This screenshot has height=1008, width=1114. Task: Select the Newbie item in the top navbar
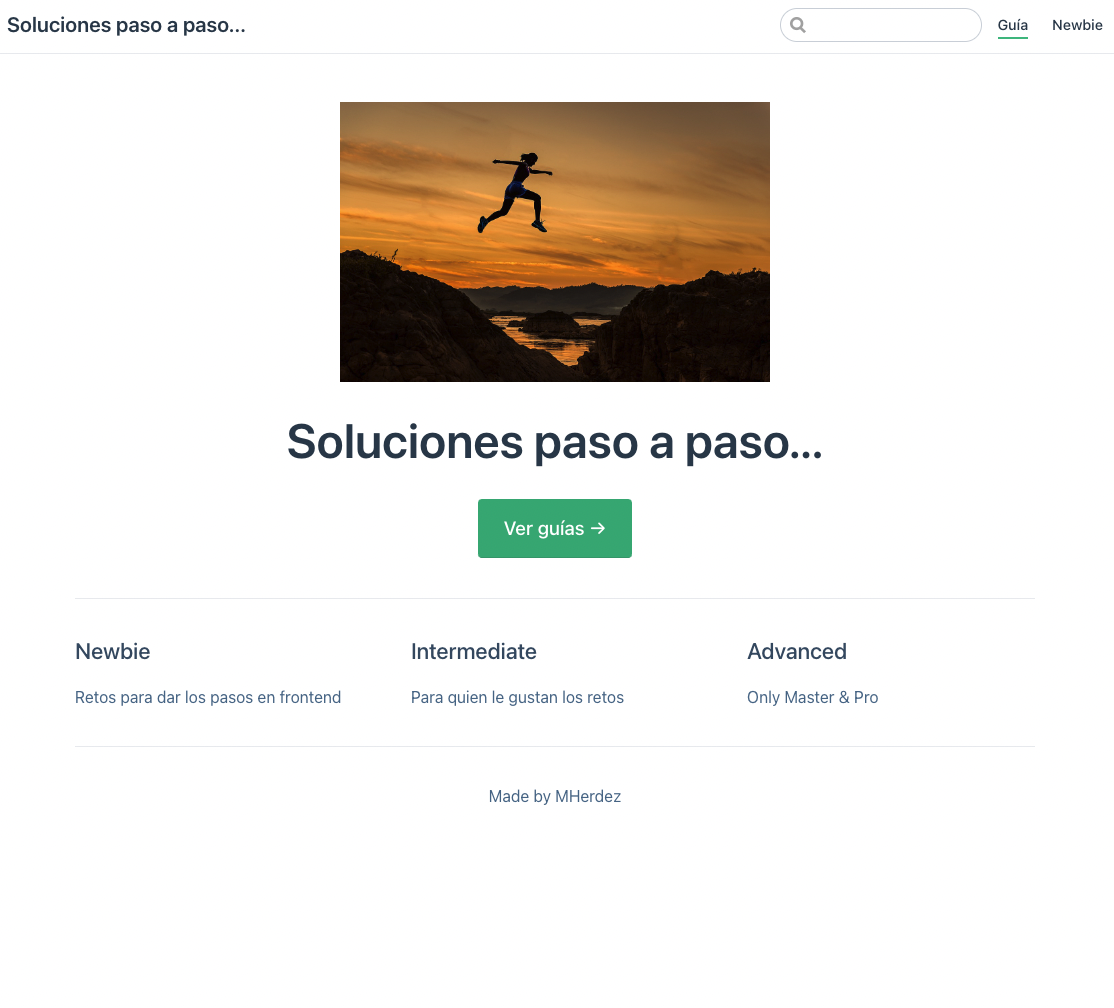pos(1077,25)
